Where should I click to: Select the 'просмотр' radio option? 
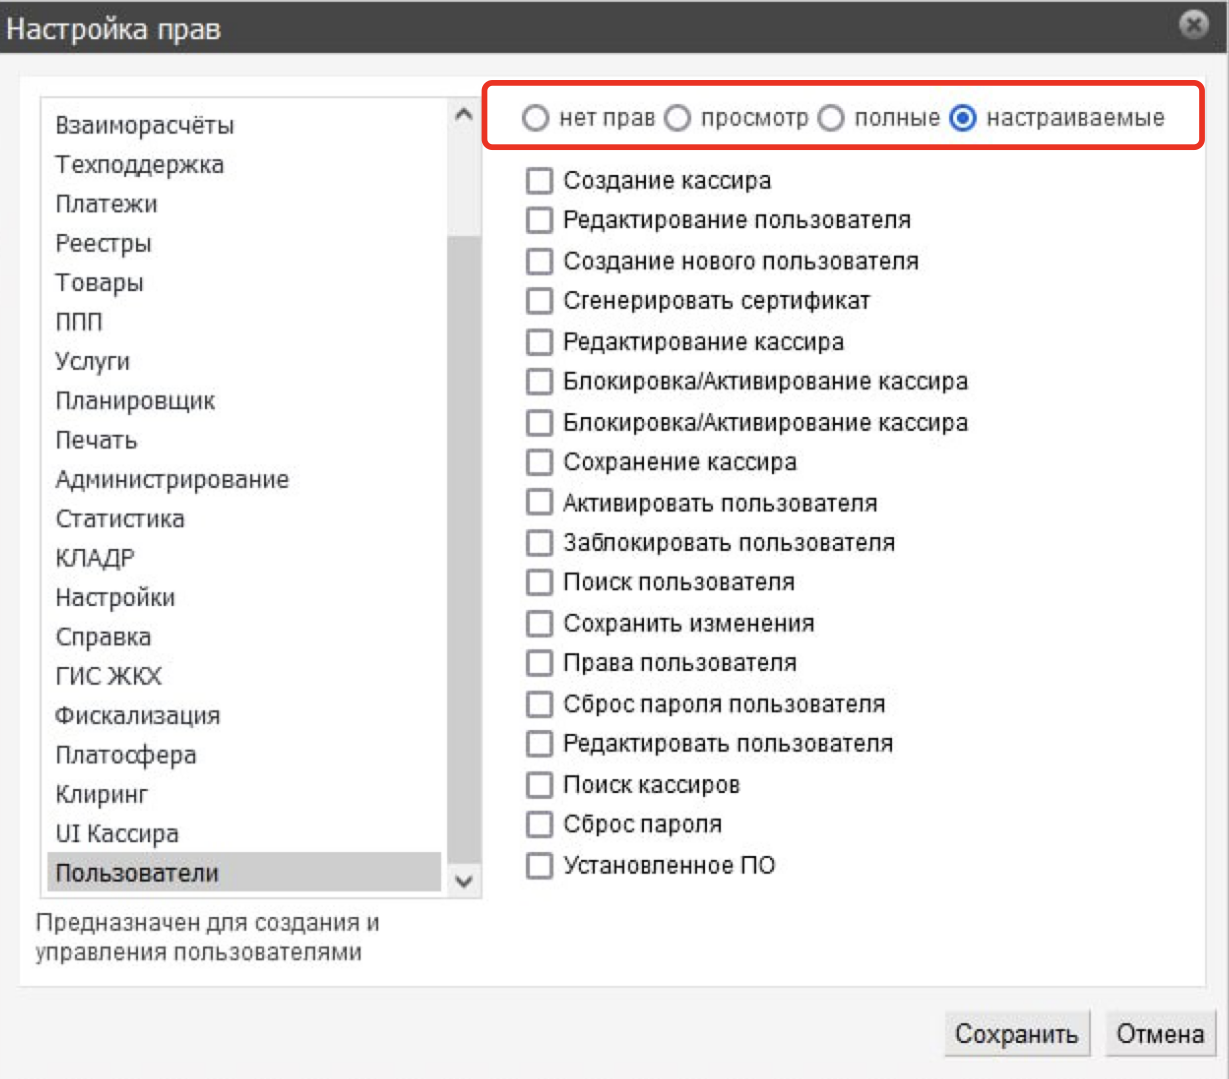click(x=678, y=119)
